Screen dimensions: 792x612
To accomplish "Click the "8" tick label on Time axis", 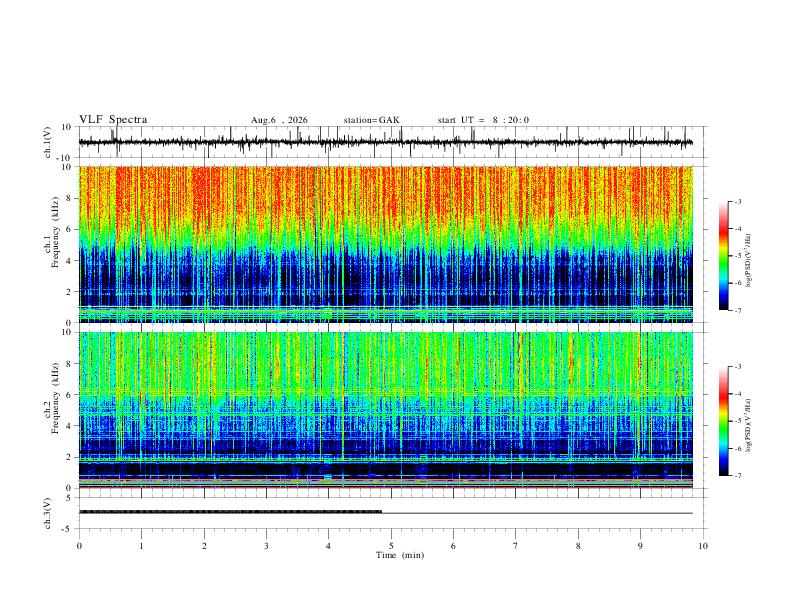I will pyautogui.click(x=578, y=546).
